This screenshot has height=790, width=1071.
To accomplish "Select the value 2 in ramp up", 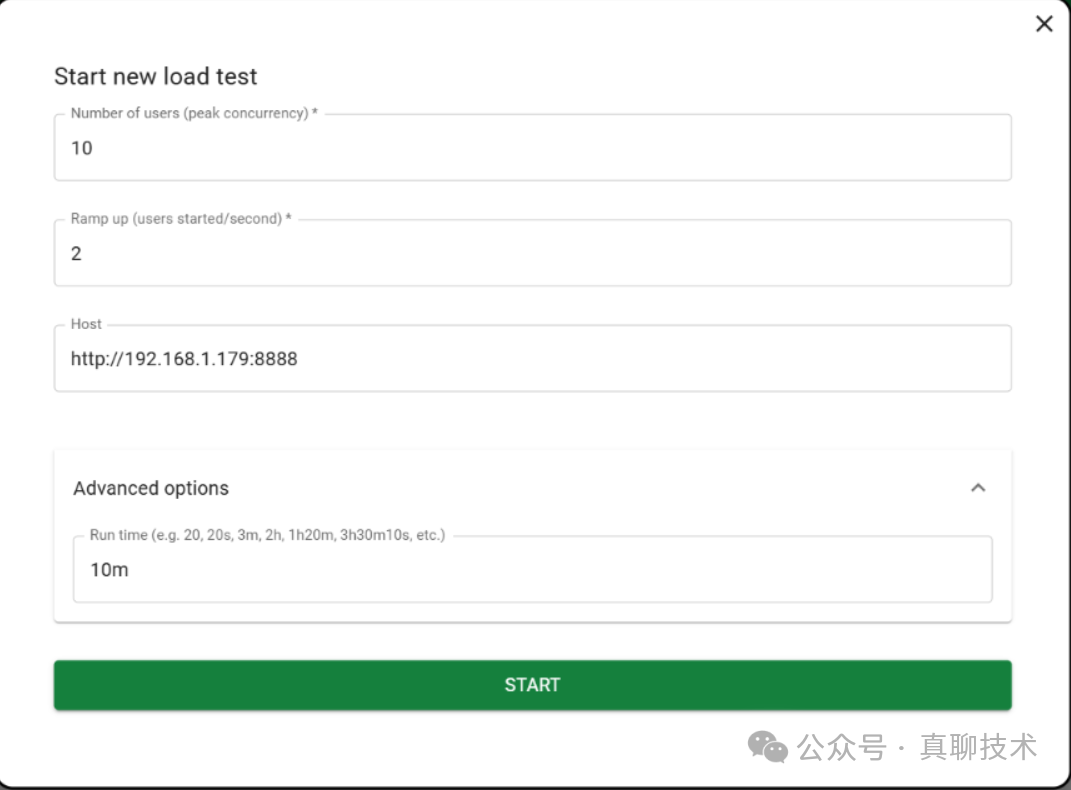I will point(77,253).
